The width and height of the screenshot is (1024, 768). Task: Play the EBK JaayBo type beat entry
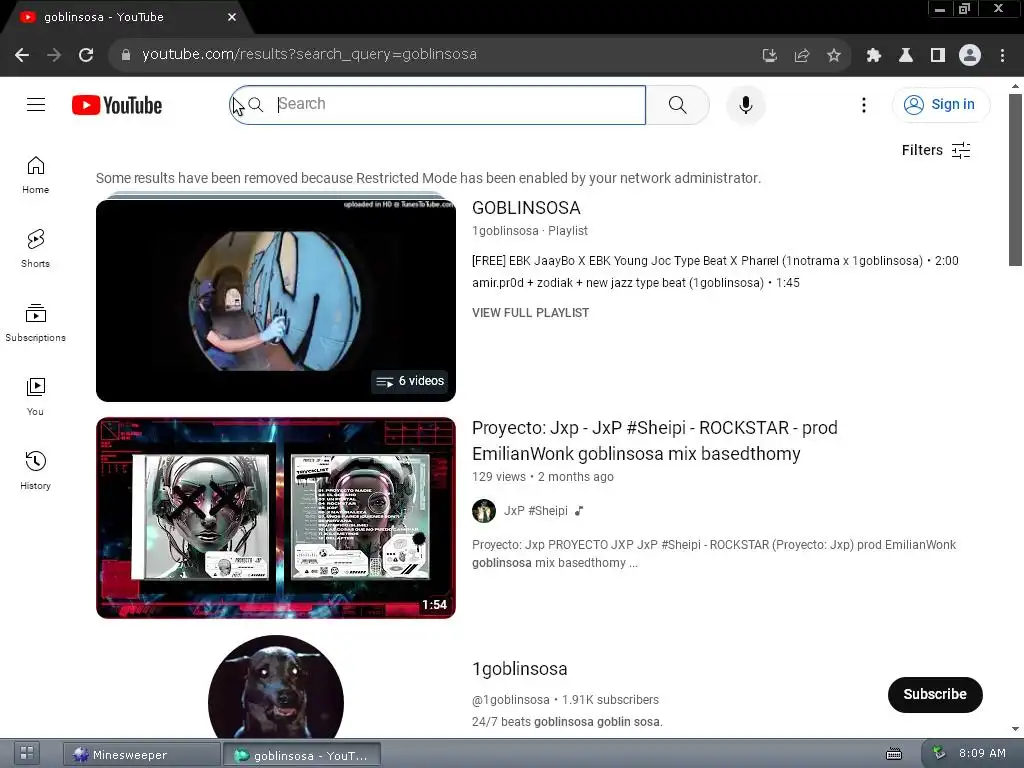(x=715, y=261)
